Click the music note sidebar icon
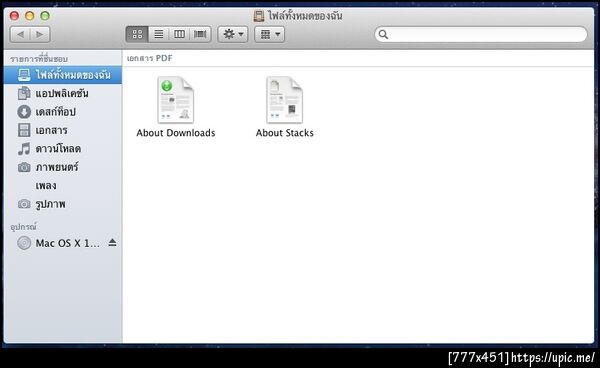This screenshot has width=600, height=368. [x=24, y=148]
